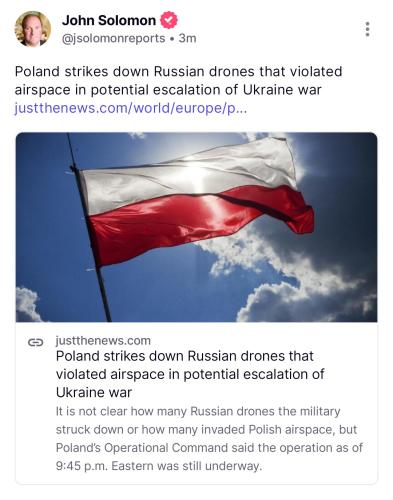
Task: Open the 3m post timestamp
Action: click(187, 38)
